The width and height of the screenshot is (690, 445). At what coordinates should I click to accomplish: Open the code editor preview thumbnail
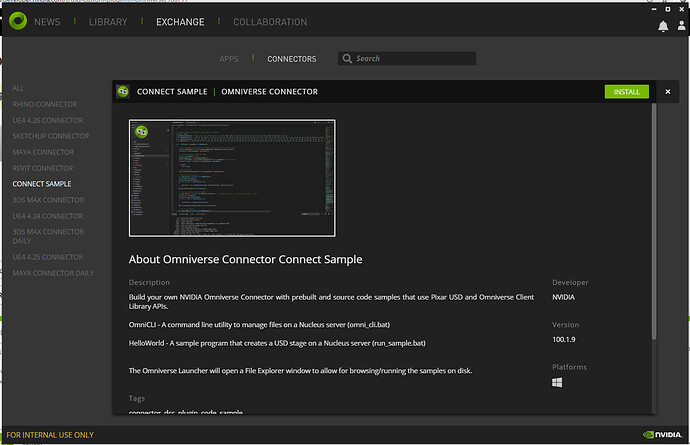point(232,178)
